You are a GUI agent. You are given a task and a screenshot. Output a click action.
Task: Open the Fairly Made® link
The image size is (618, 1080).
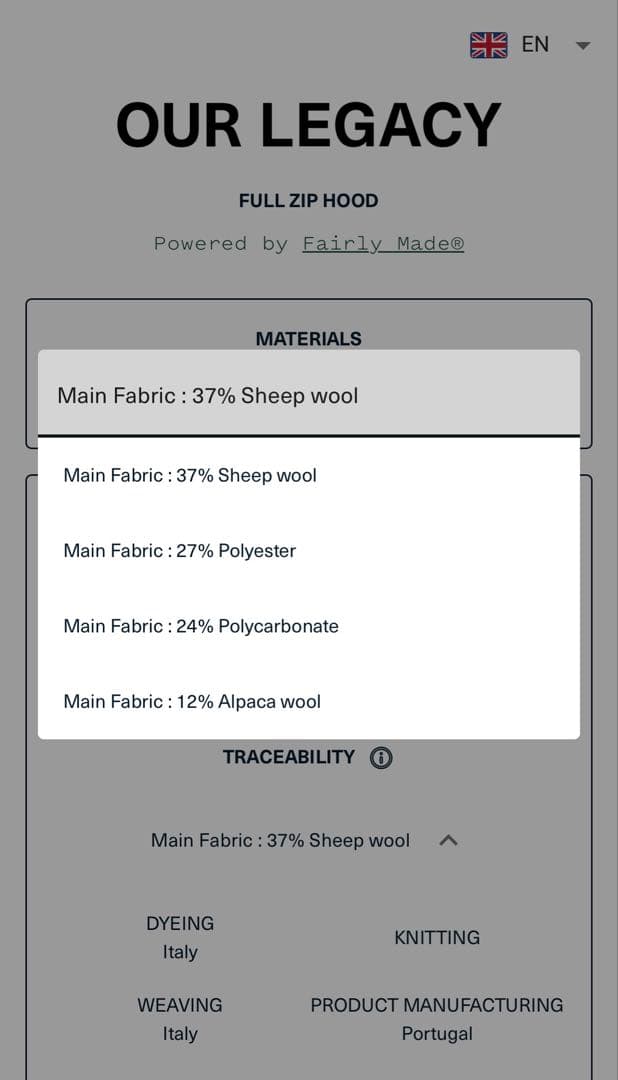point(383,244)
